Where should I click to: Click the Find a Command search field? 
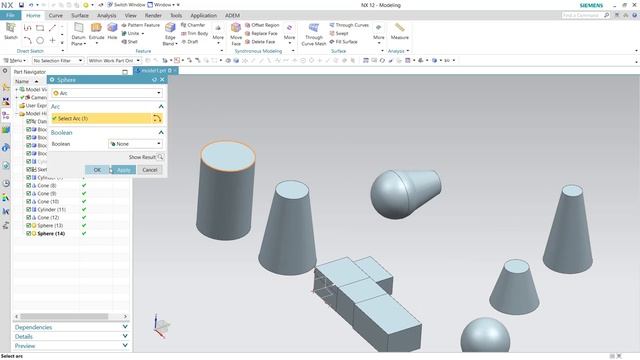(586, 15)
